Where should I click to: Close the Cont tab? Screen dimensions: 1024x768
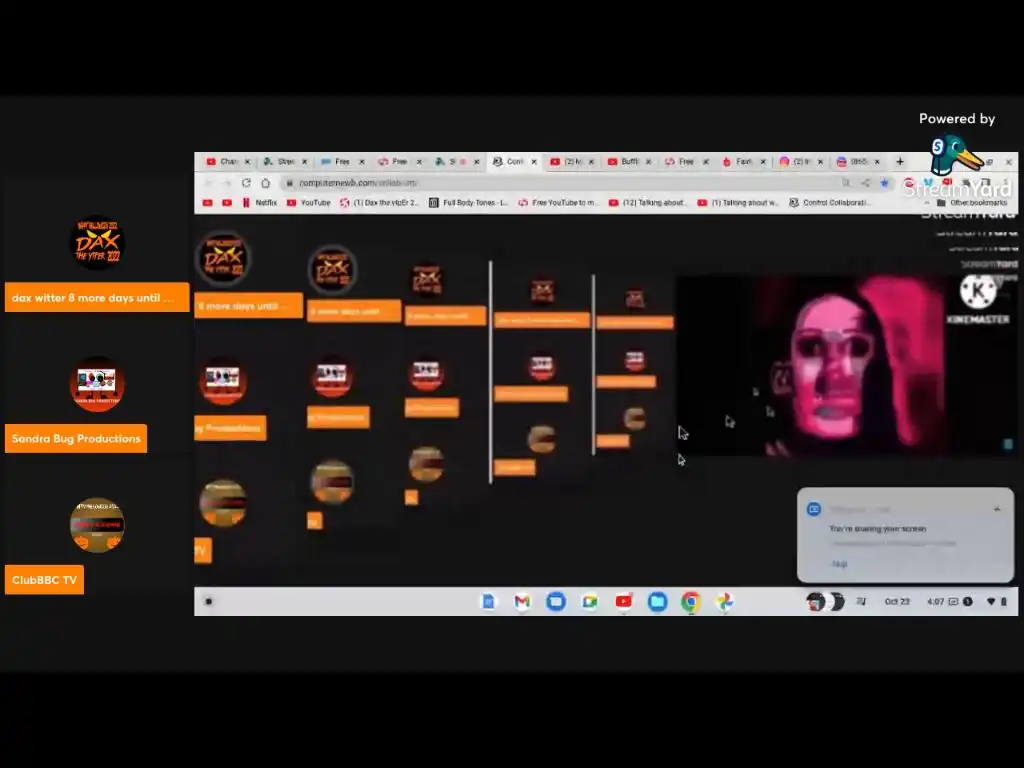pyautogui.click(x=534, y=161)
